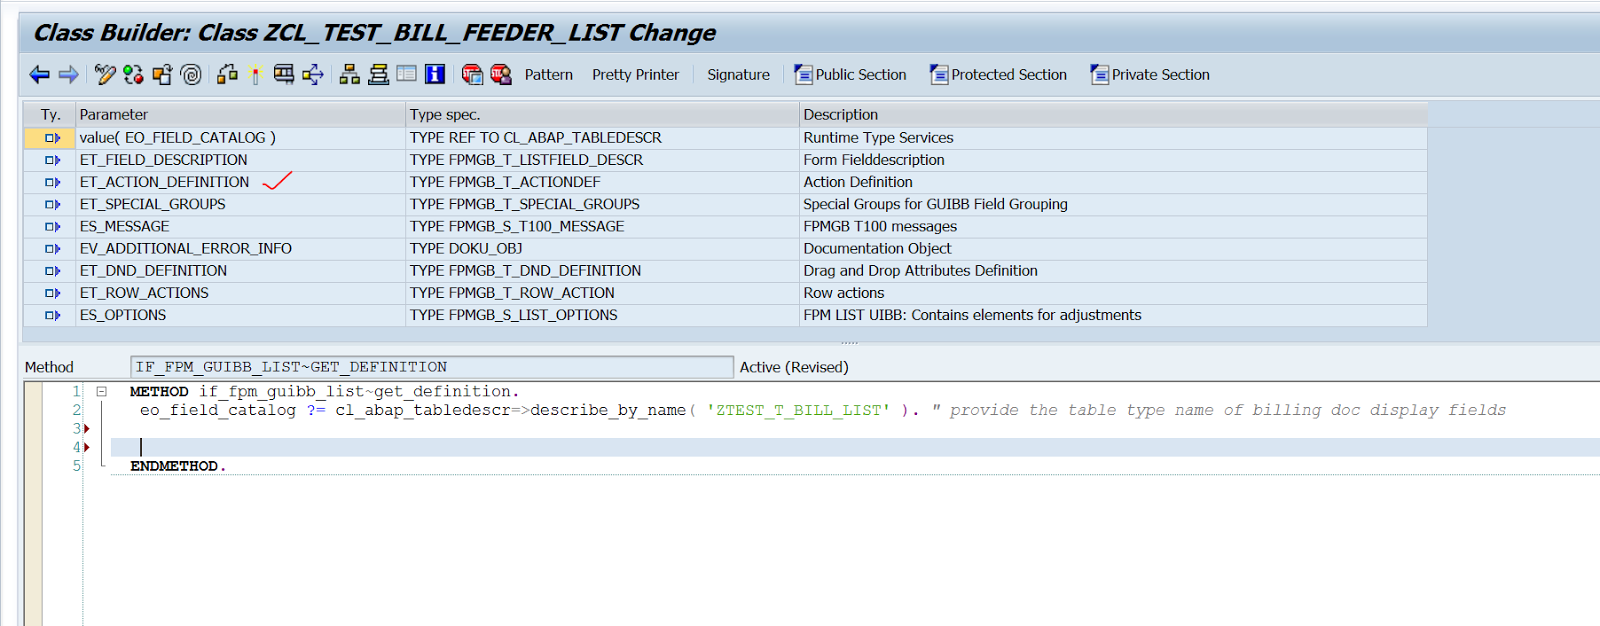The height and width of the screenshot is (626, 1600).
Task: Click type icon of ES_MESSAGE row
Action: pyautogui.click(x=52, y=226)
